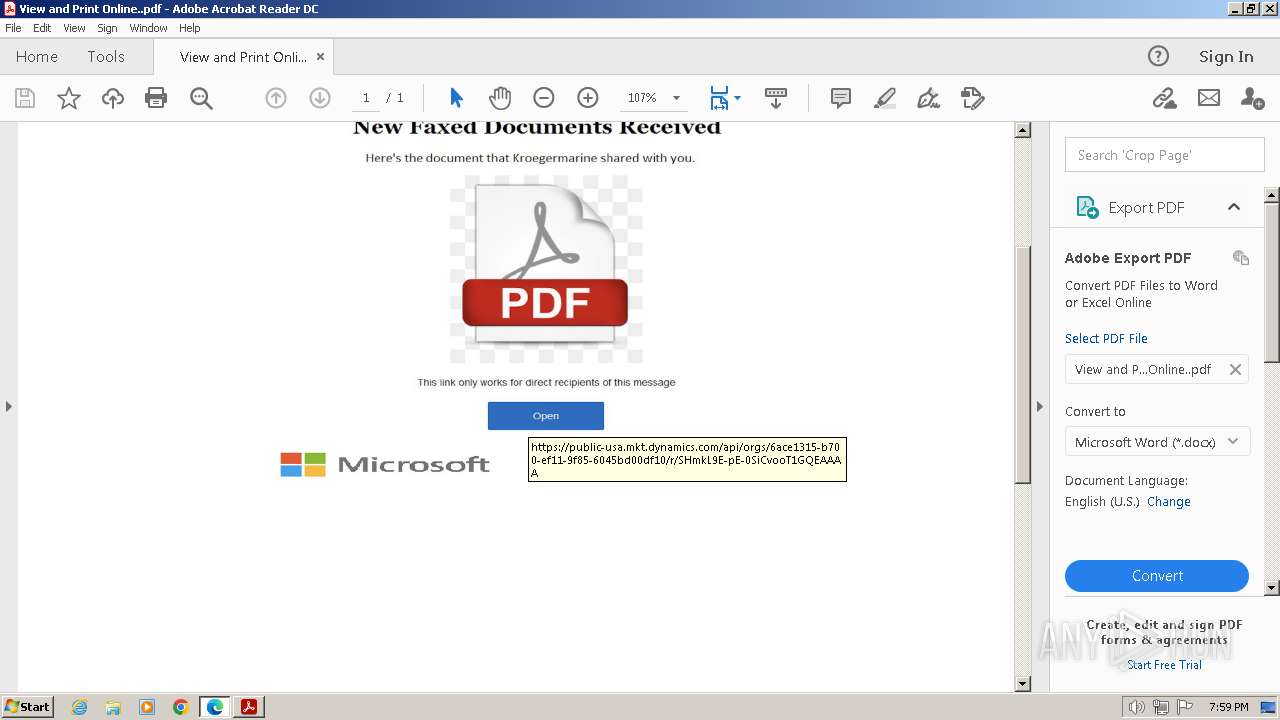Choose the Selection arrow tool
1280x720 pixels.
[456, 98]
